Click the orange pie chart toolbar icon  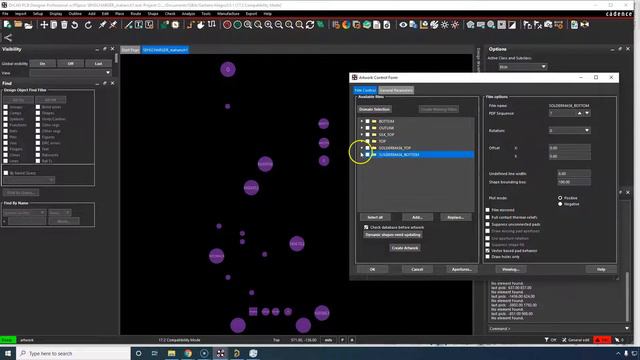(346, 25)
